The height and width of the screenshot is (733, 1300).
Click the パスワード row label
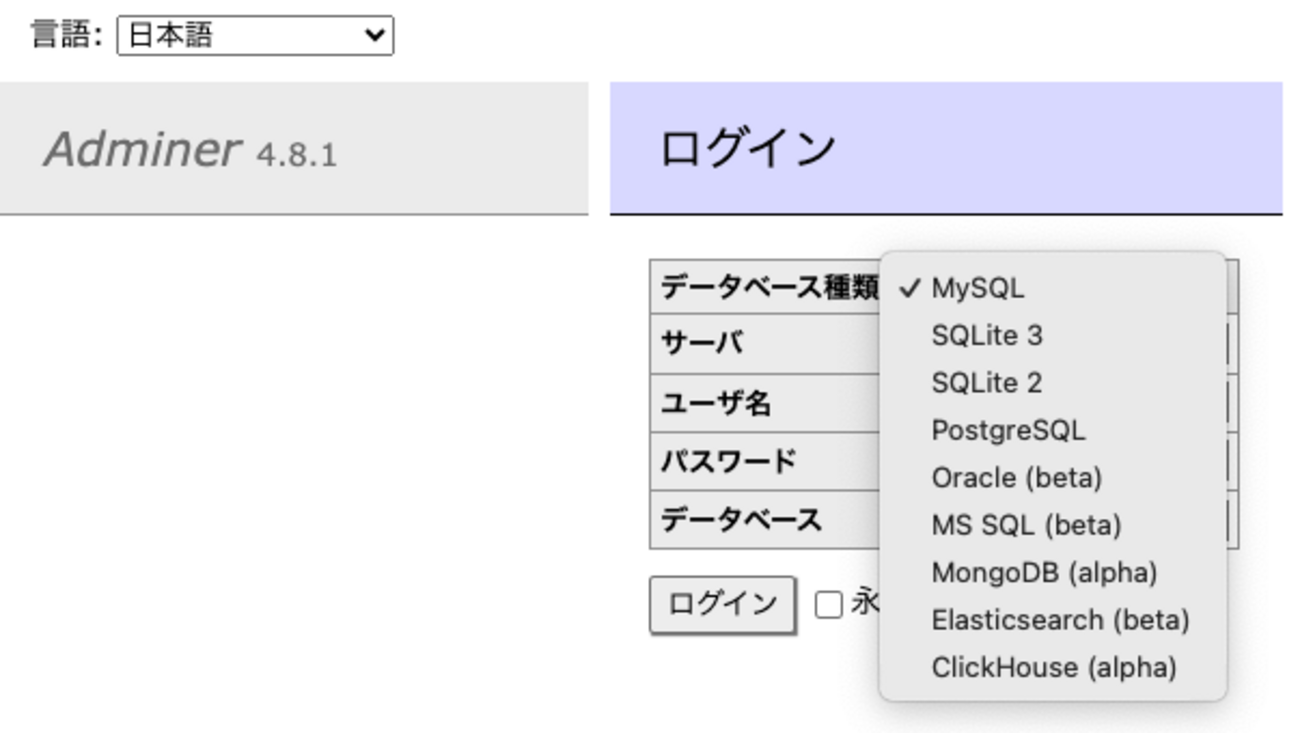(728, 461)
